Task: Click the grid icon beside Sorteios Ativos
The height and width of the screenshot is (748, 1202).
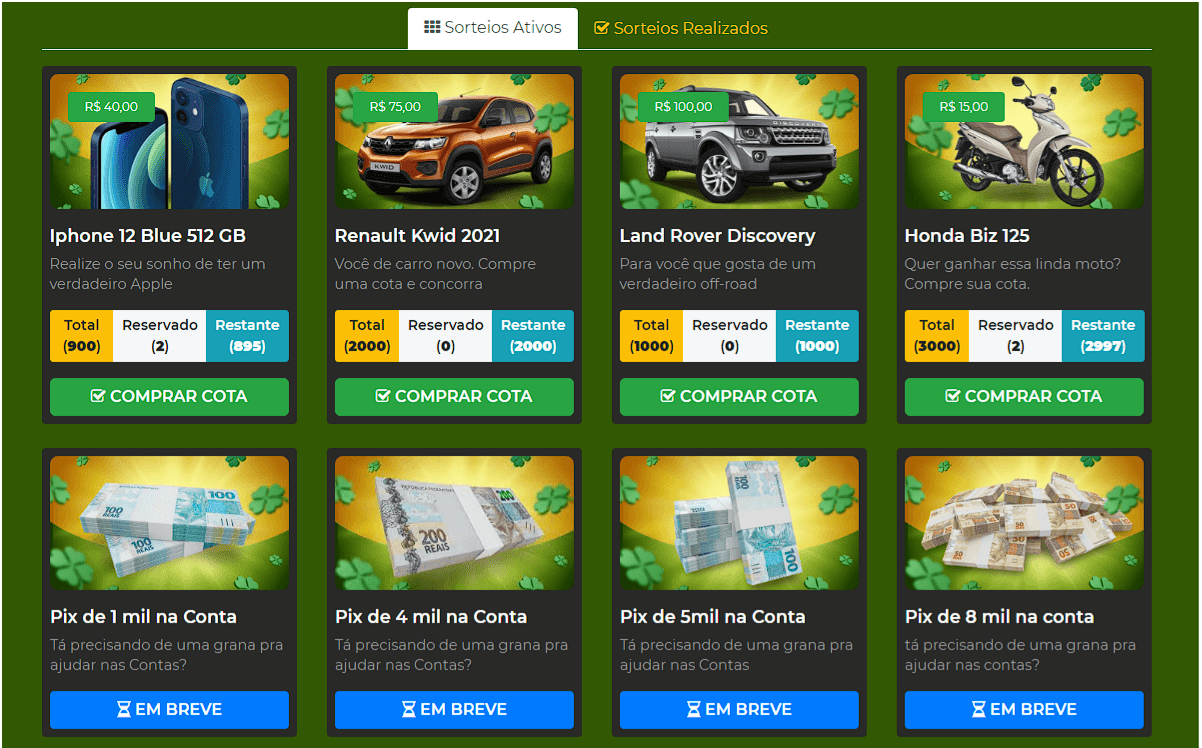Action: 432,28
